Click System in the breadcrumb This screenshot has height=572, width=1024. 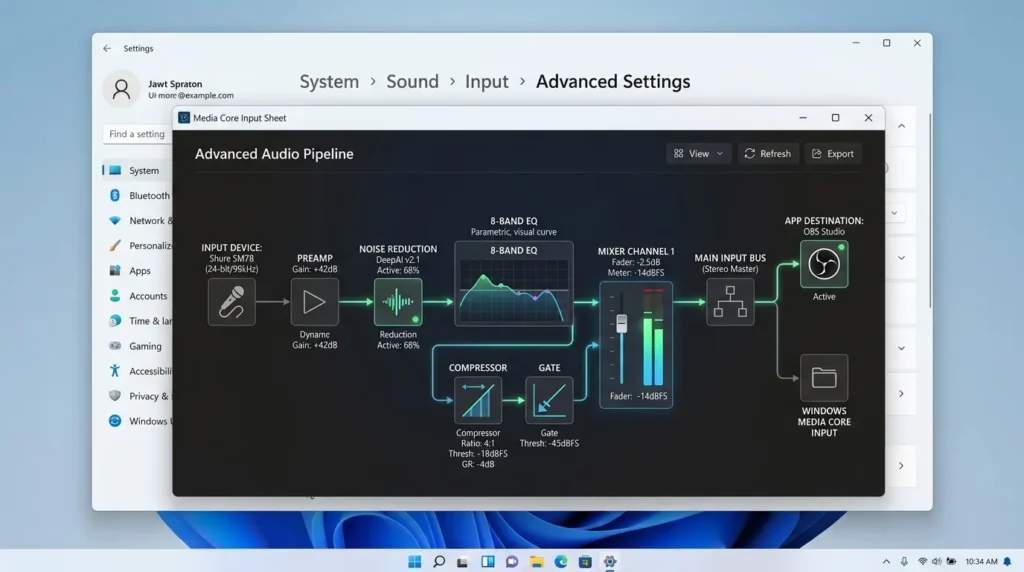point(329,82)
